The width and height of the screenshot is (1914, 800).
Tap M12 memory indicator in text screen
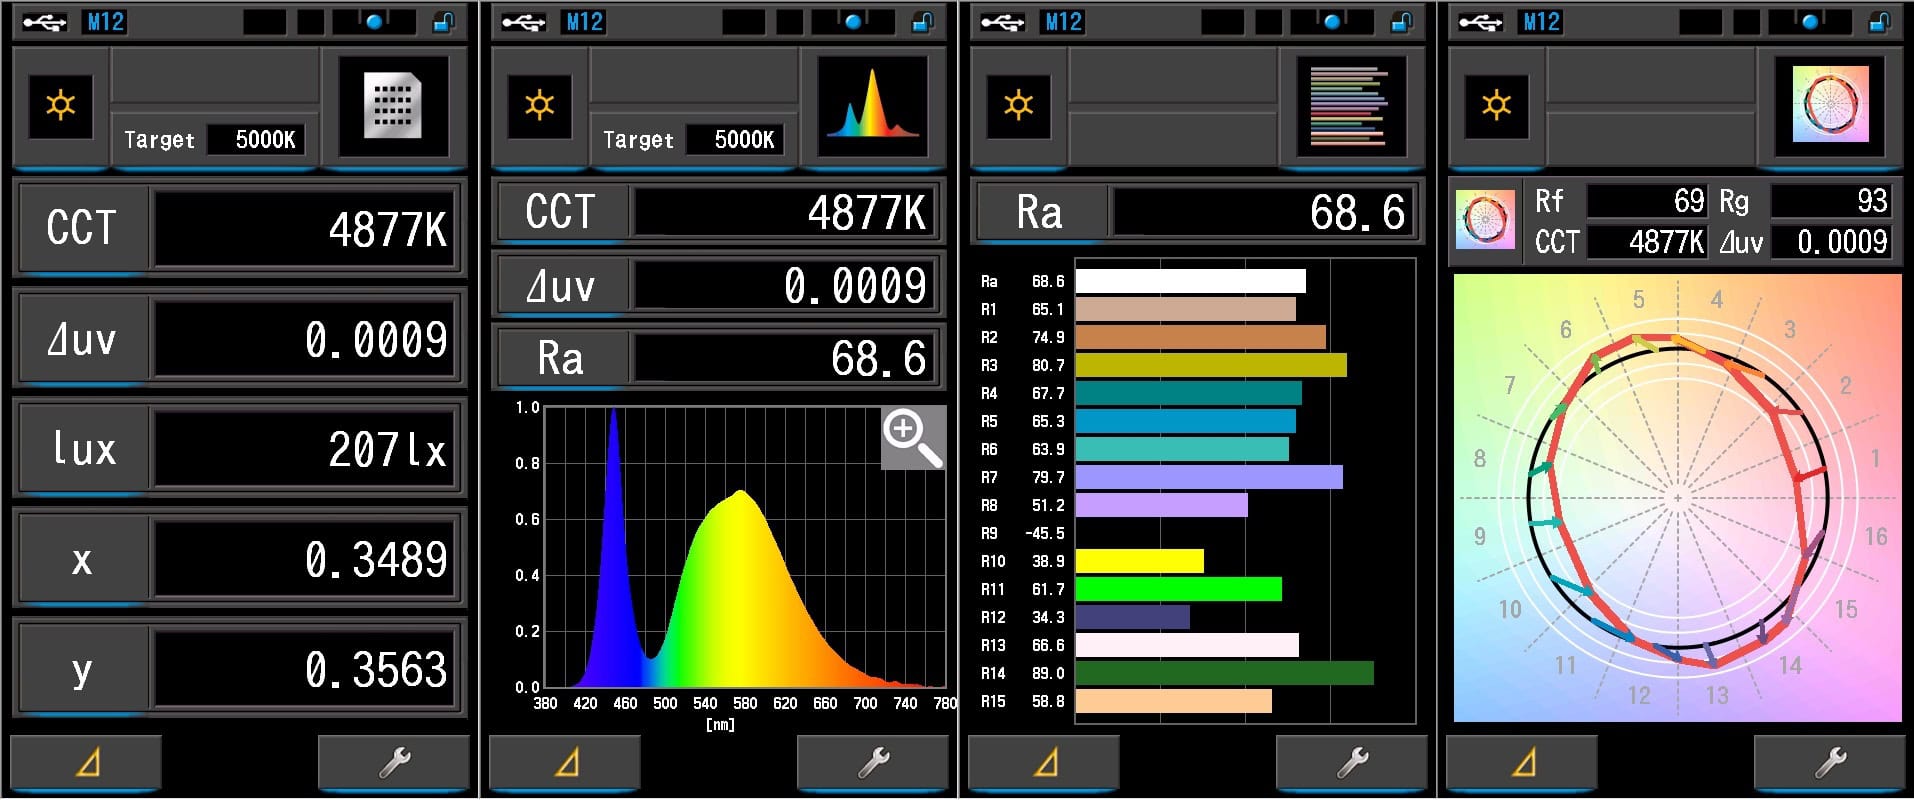click(104, 22)
